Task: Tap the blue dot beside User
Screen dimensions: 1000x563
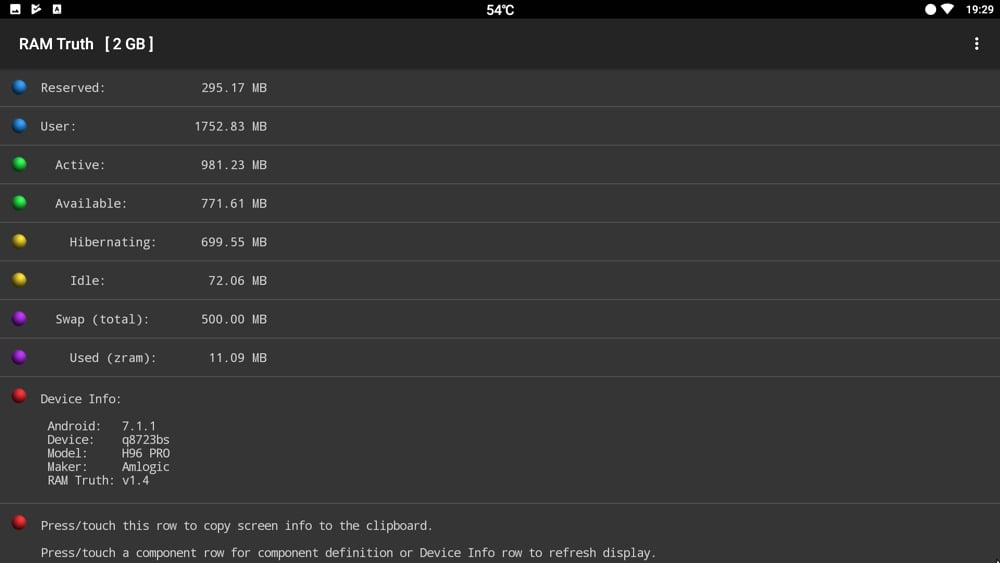Action: [20, 126]
